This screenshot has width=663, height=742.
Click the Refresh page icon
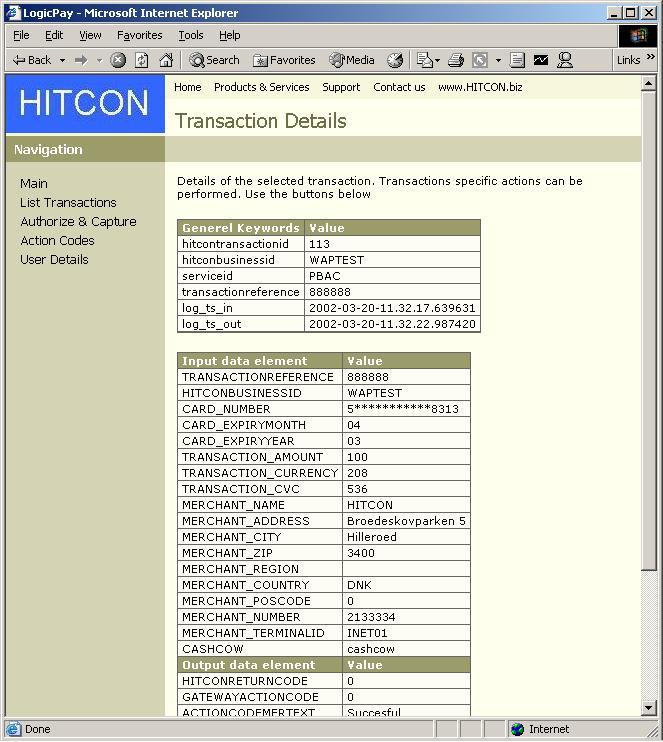click(142, 60)
